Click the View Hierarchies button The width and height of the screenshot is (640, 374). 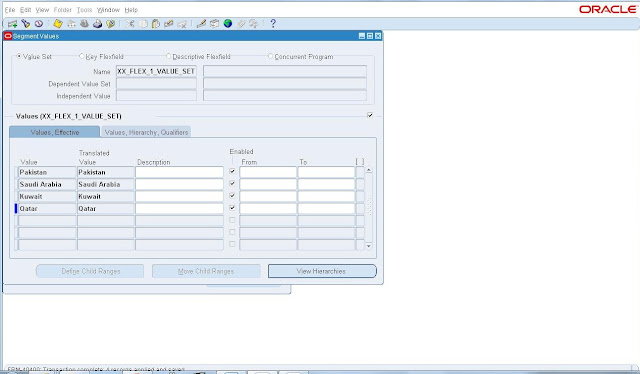click(x=322, y=271)
